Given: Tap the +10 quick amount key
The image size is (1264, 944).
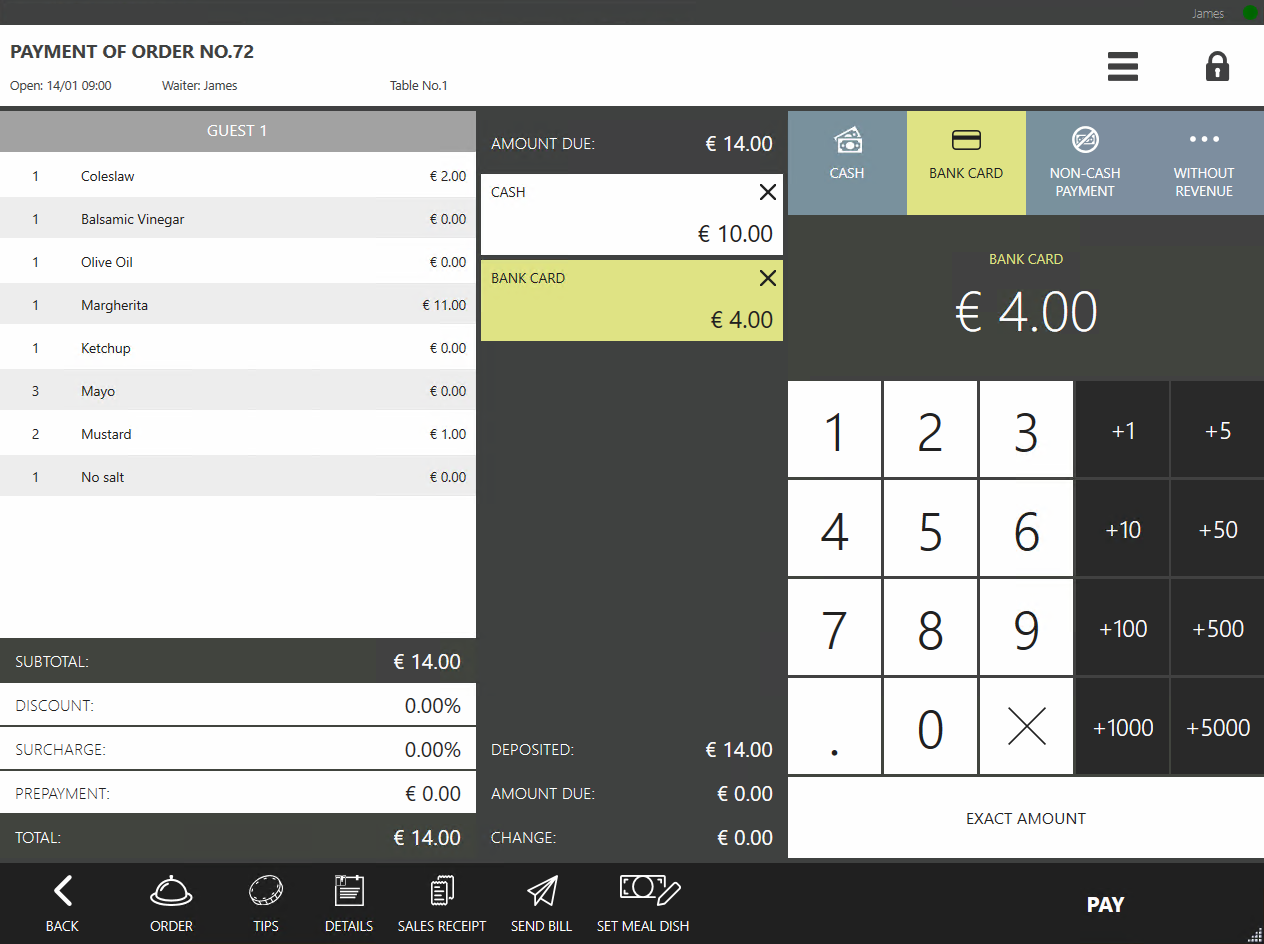Looking at the screenshot, I should pos(1123,530).
